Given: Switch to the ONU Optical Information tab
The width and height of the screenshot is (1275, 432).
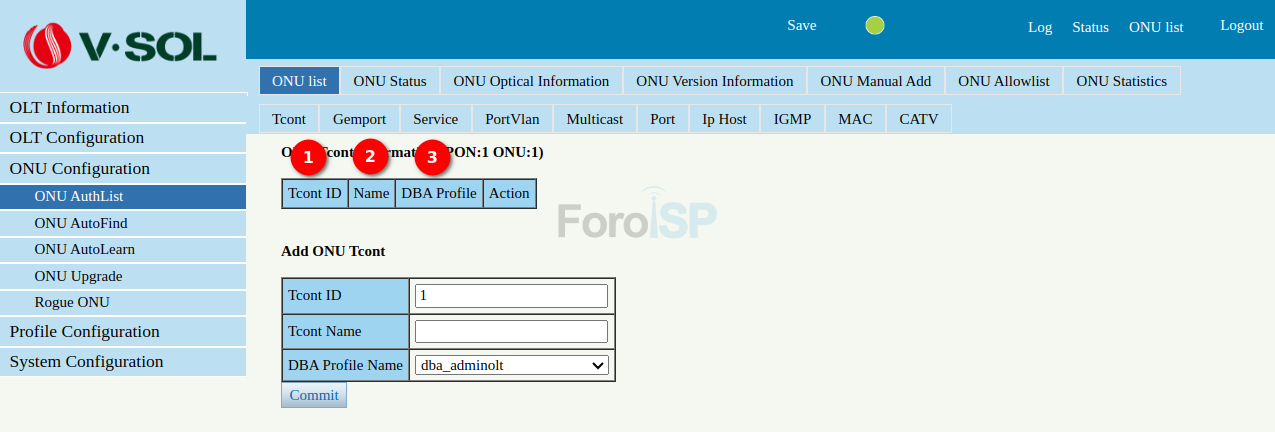Looking at the screenshot, I should (x=531, y=81).
